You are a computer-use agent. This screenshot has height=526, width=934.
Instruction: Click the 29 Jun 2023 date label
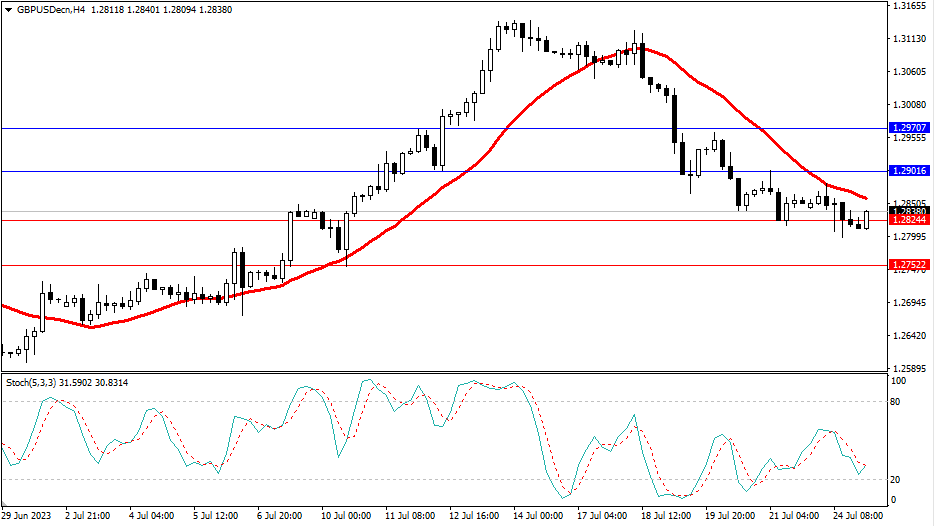(x=26, y=516)
